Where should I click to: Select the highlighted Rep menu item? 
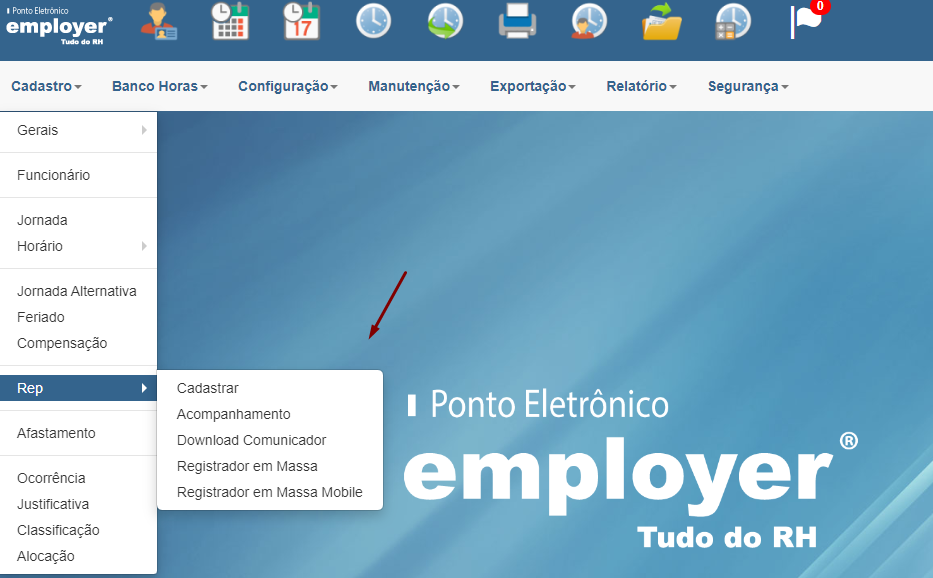(79, 388)
